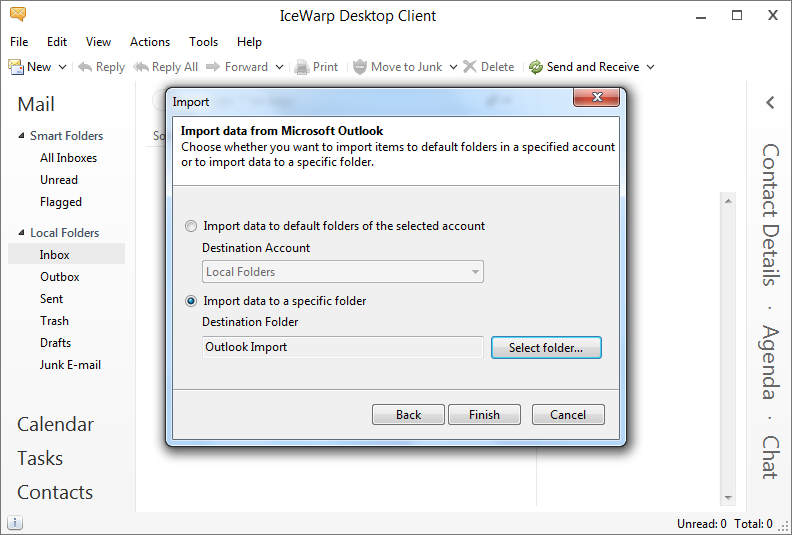This screenshot has width=792, height=535.
Task: Switch to the Calendar section
Action: pos(55,424)
